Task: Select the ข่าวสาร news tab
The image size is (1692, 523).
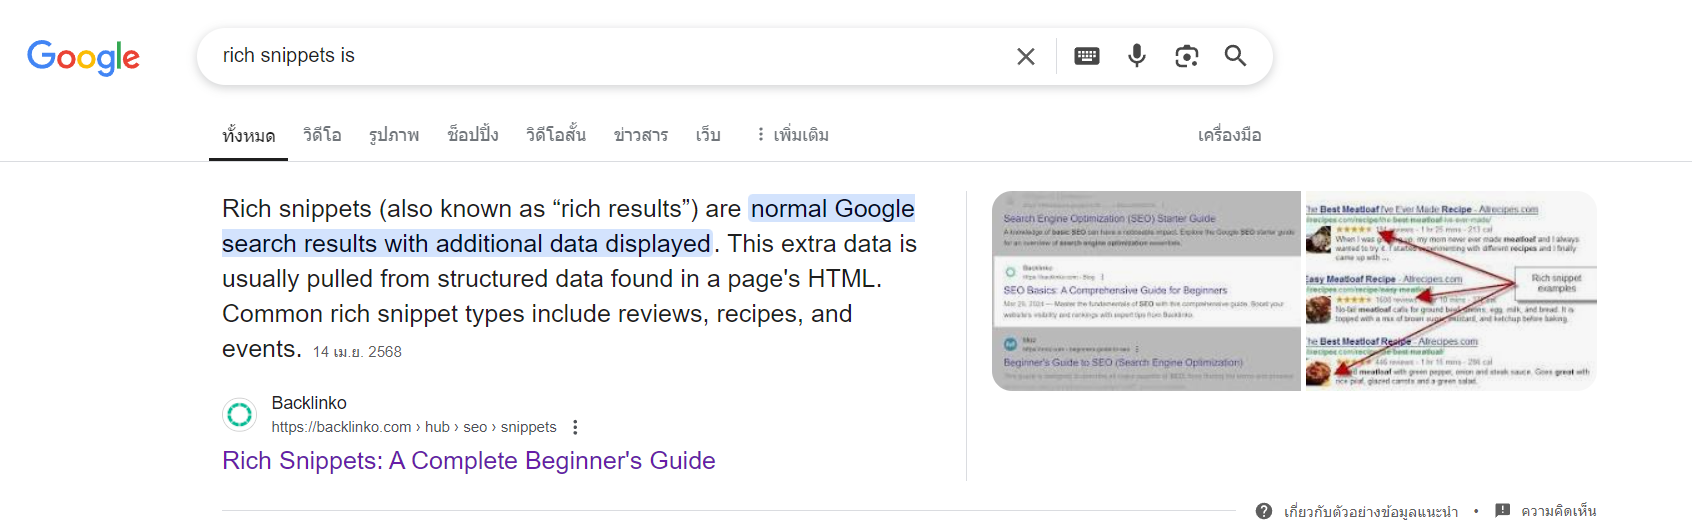Action: coord(641,135)
